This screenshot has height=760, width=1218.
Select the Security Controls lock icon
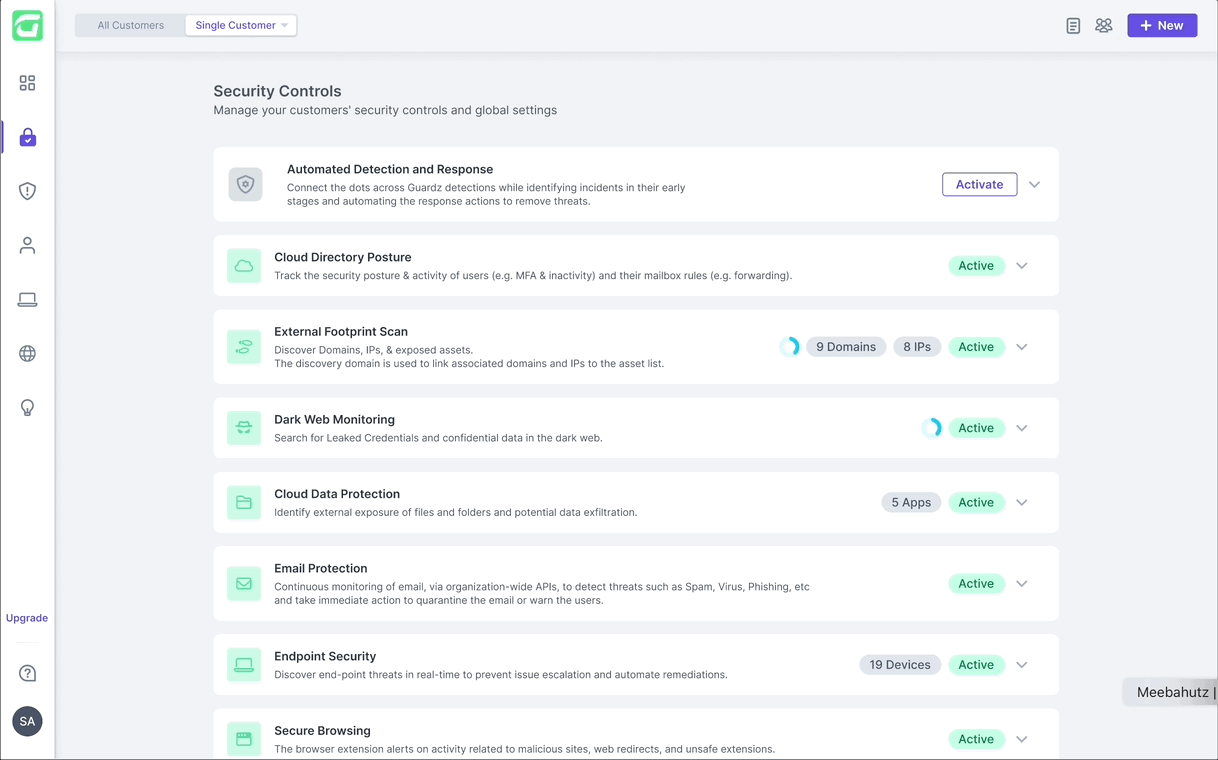27,137
